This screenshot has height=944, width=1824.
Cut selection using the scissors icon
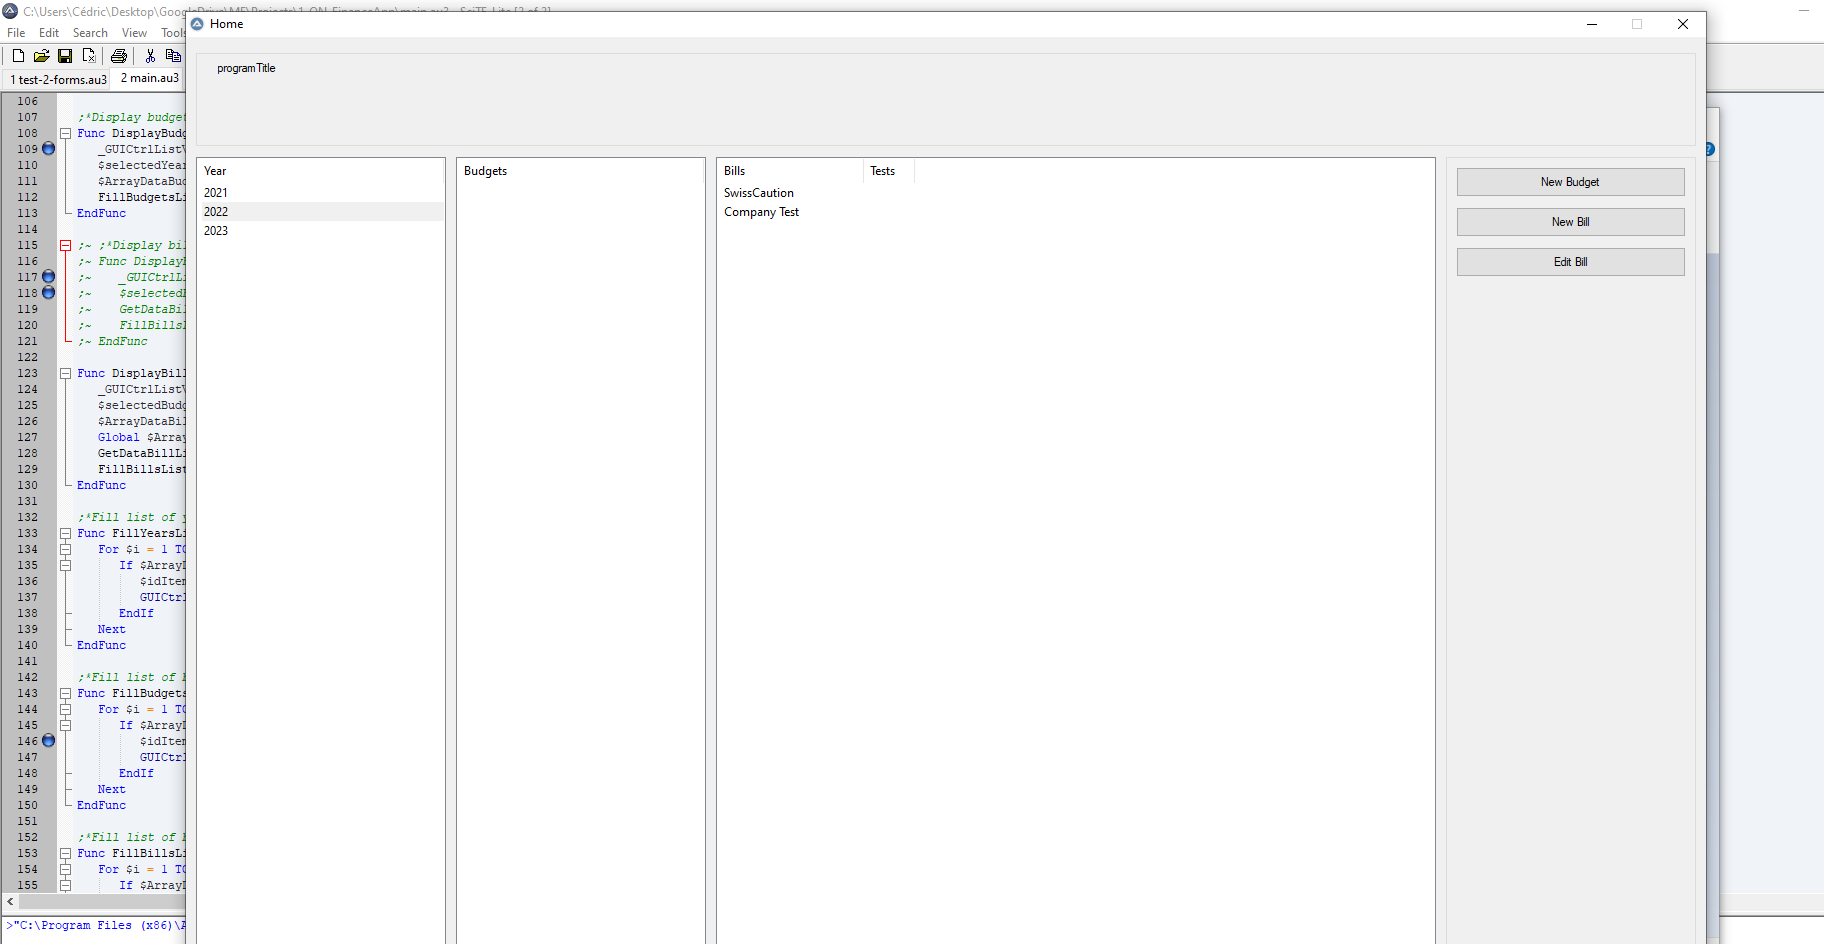[x=150, y=56]
